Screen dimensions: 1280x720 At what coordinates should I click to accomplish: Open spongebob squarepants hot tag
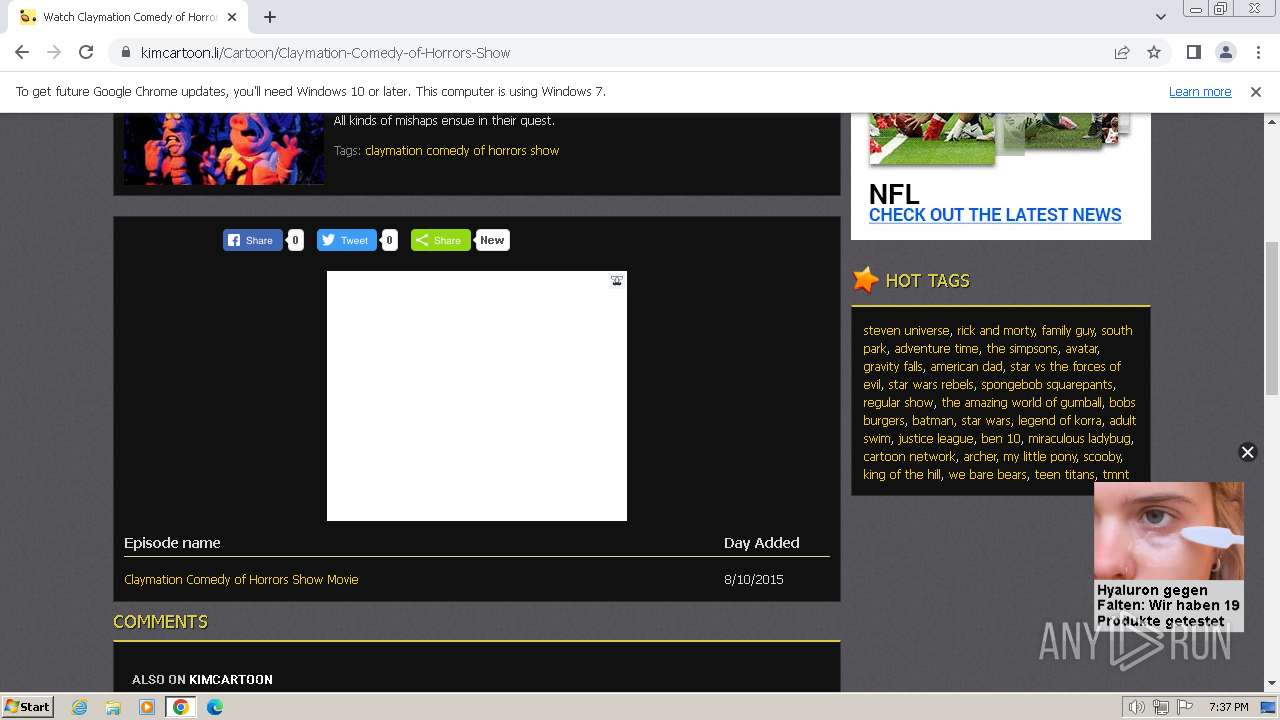[x=1046, y=384]
